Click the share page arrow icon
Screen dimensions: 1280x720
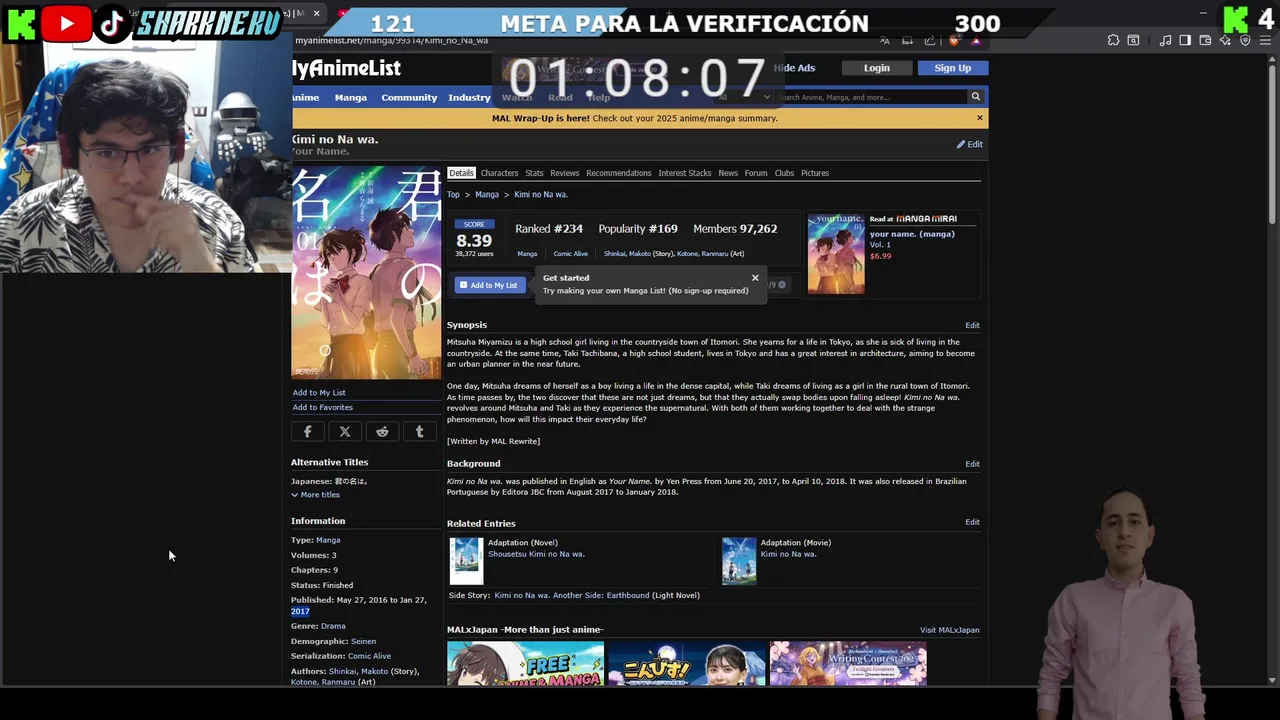pyautogui.click(x=930, y=40)
